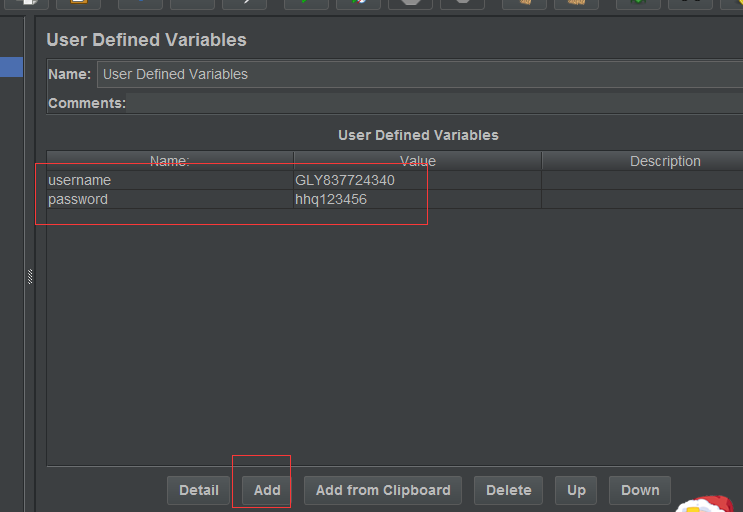This screenshot has height=512, width=743.
Task: Select the password name cell
Action: pos(170,199)
